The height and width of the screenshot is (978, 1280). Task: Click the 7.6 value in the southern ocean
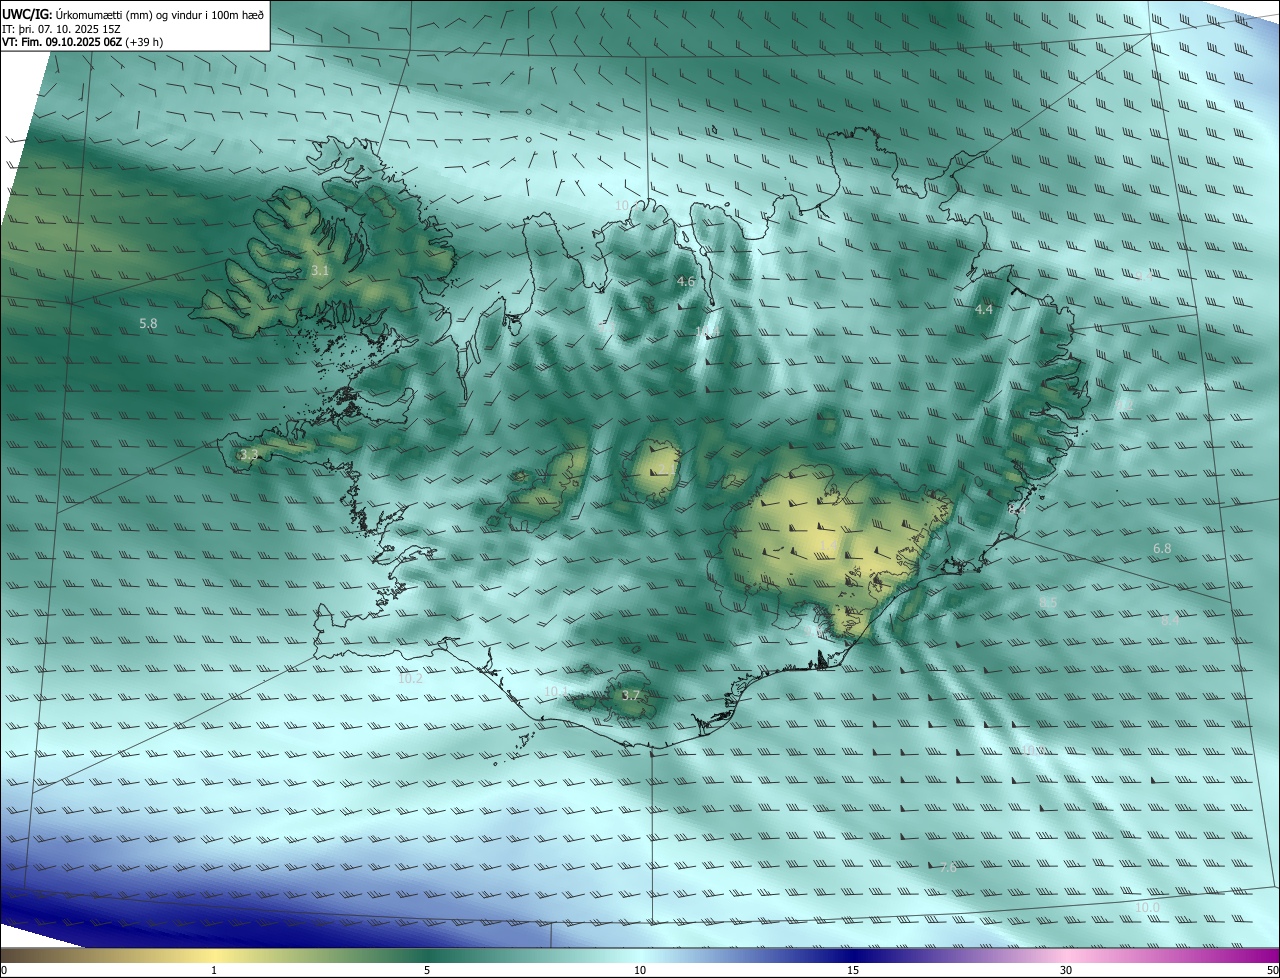point(948,868)
